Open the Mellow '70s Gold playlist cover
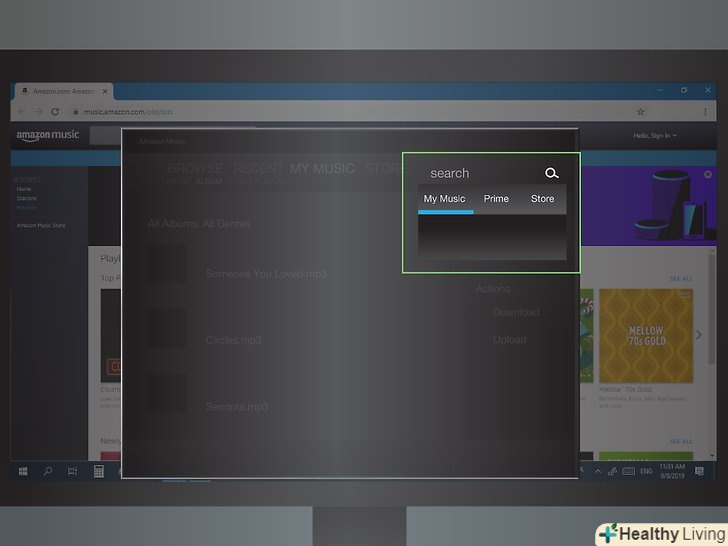This screenshot has height=546, width=728. [x=646, y=336]
